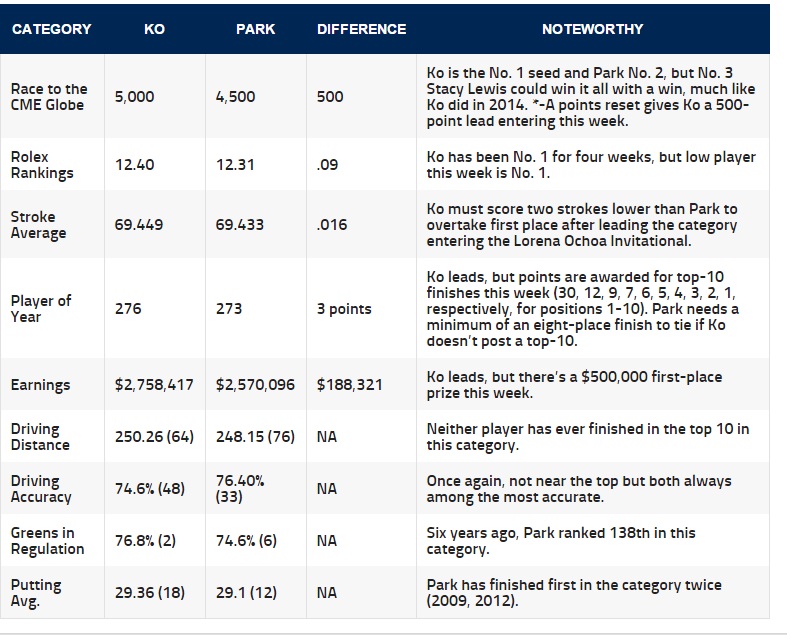The image size is (787, 635).
Task: Select the Race to the CME Globe row label
Action: point(49,97)
